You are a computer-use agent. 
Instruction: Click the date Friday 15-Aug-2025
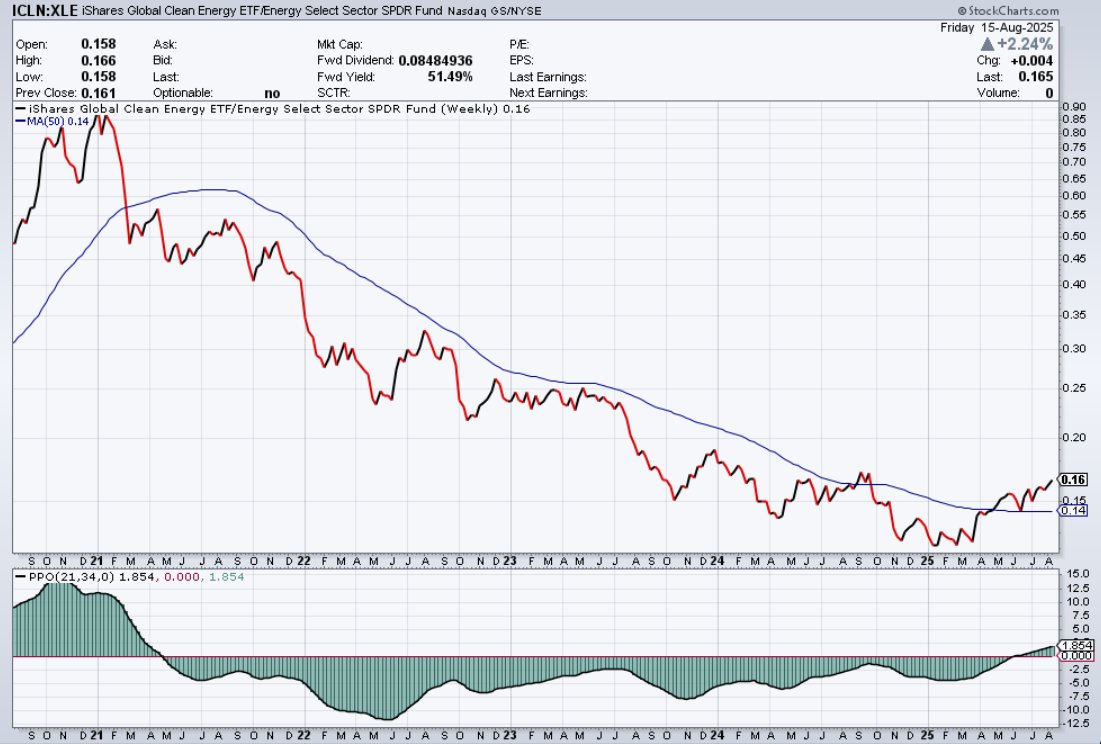997,27
